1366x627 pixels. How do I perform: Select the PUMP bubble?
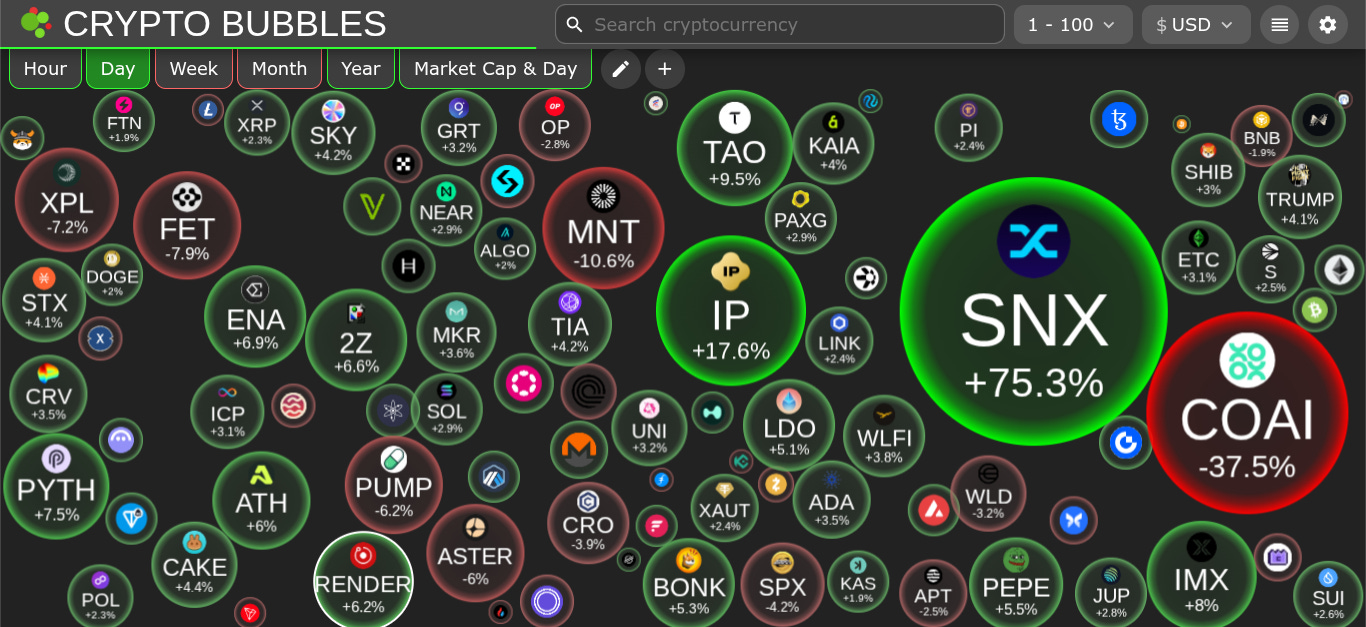394,485
